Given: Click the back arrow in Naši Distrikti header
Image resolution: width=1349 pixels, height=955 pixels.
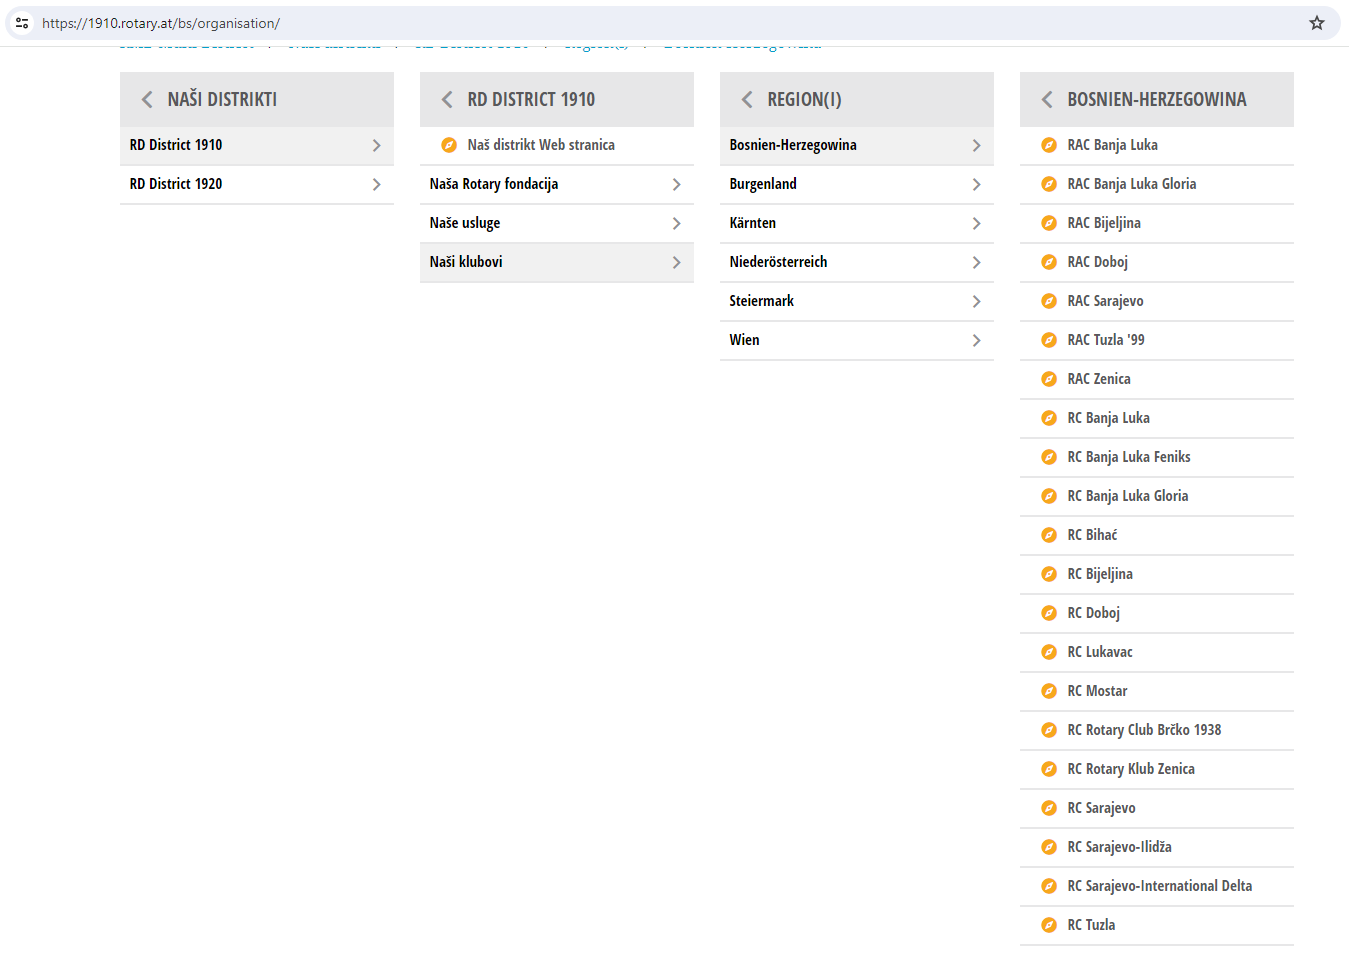Looking at the screenshot, I should pyautogui.click(x=147, y=100).
